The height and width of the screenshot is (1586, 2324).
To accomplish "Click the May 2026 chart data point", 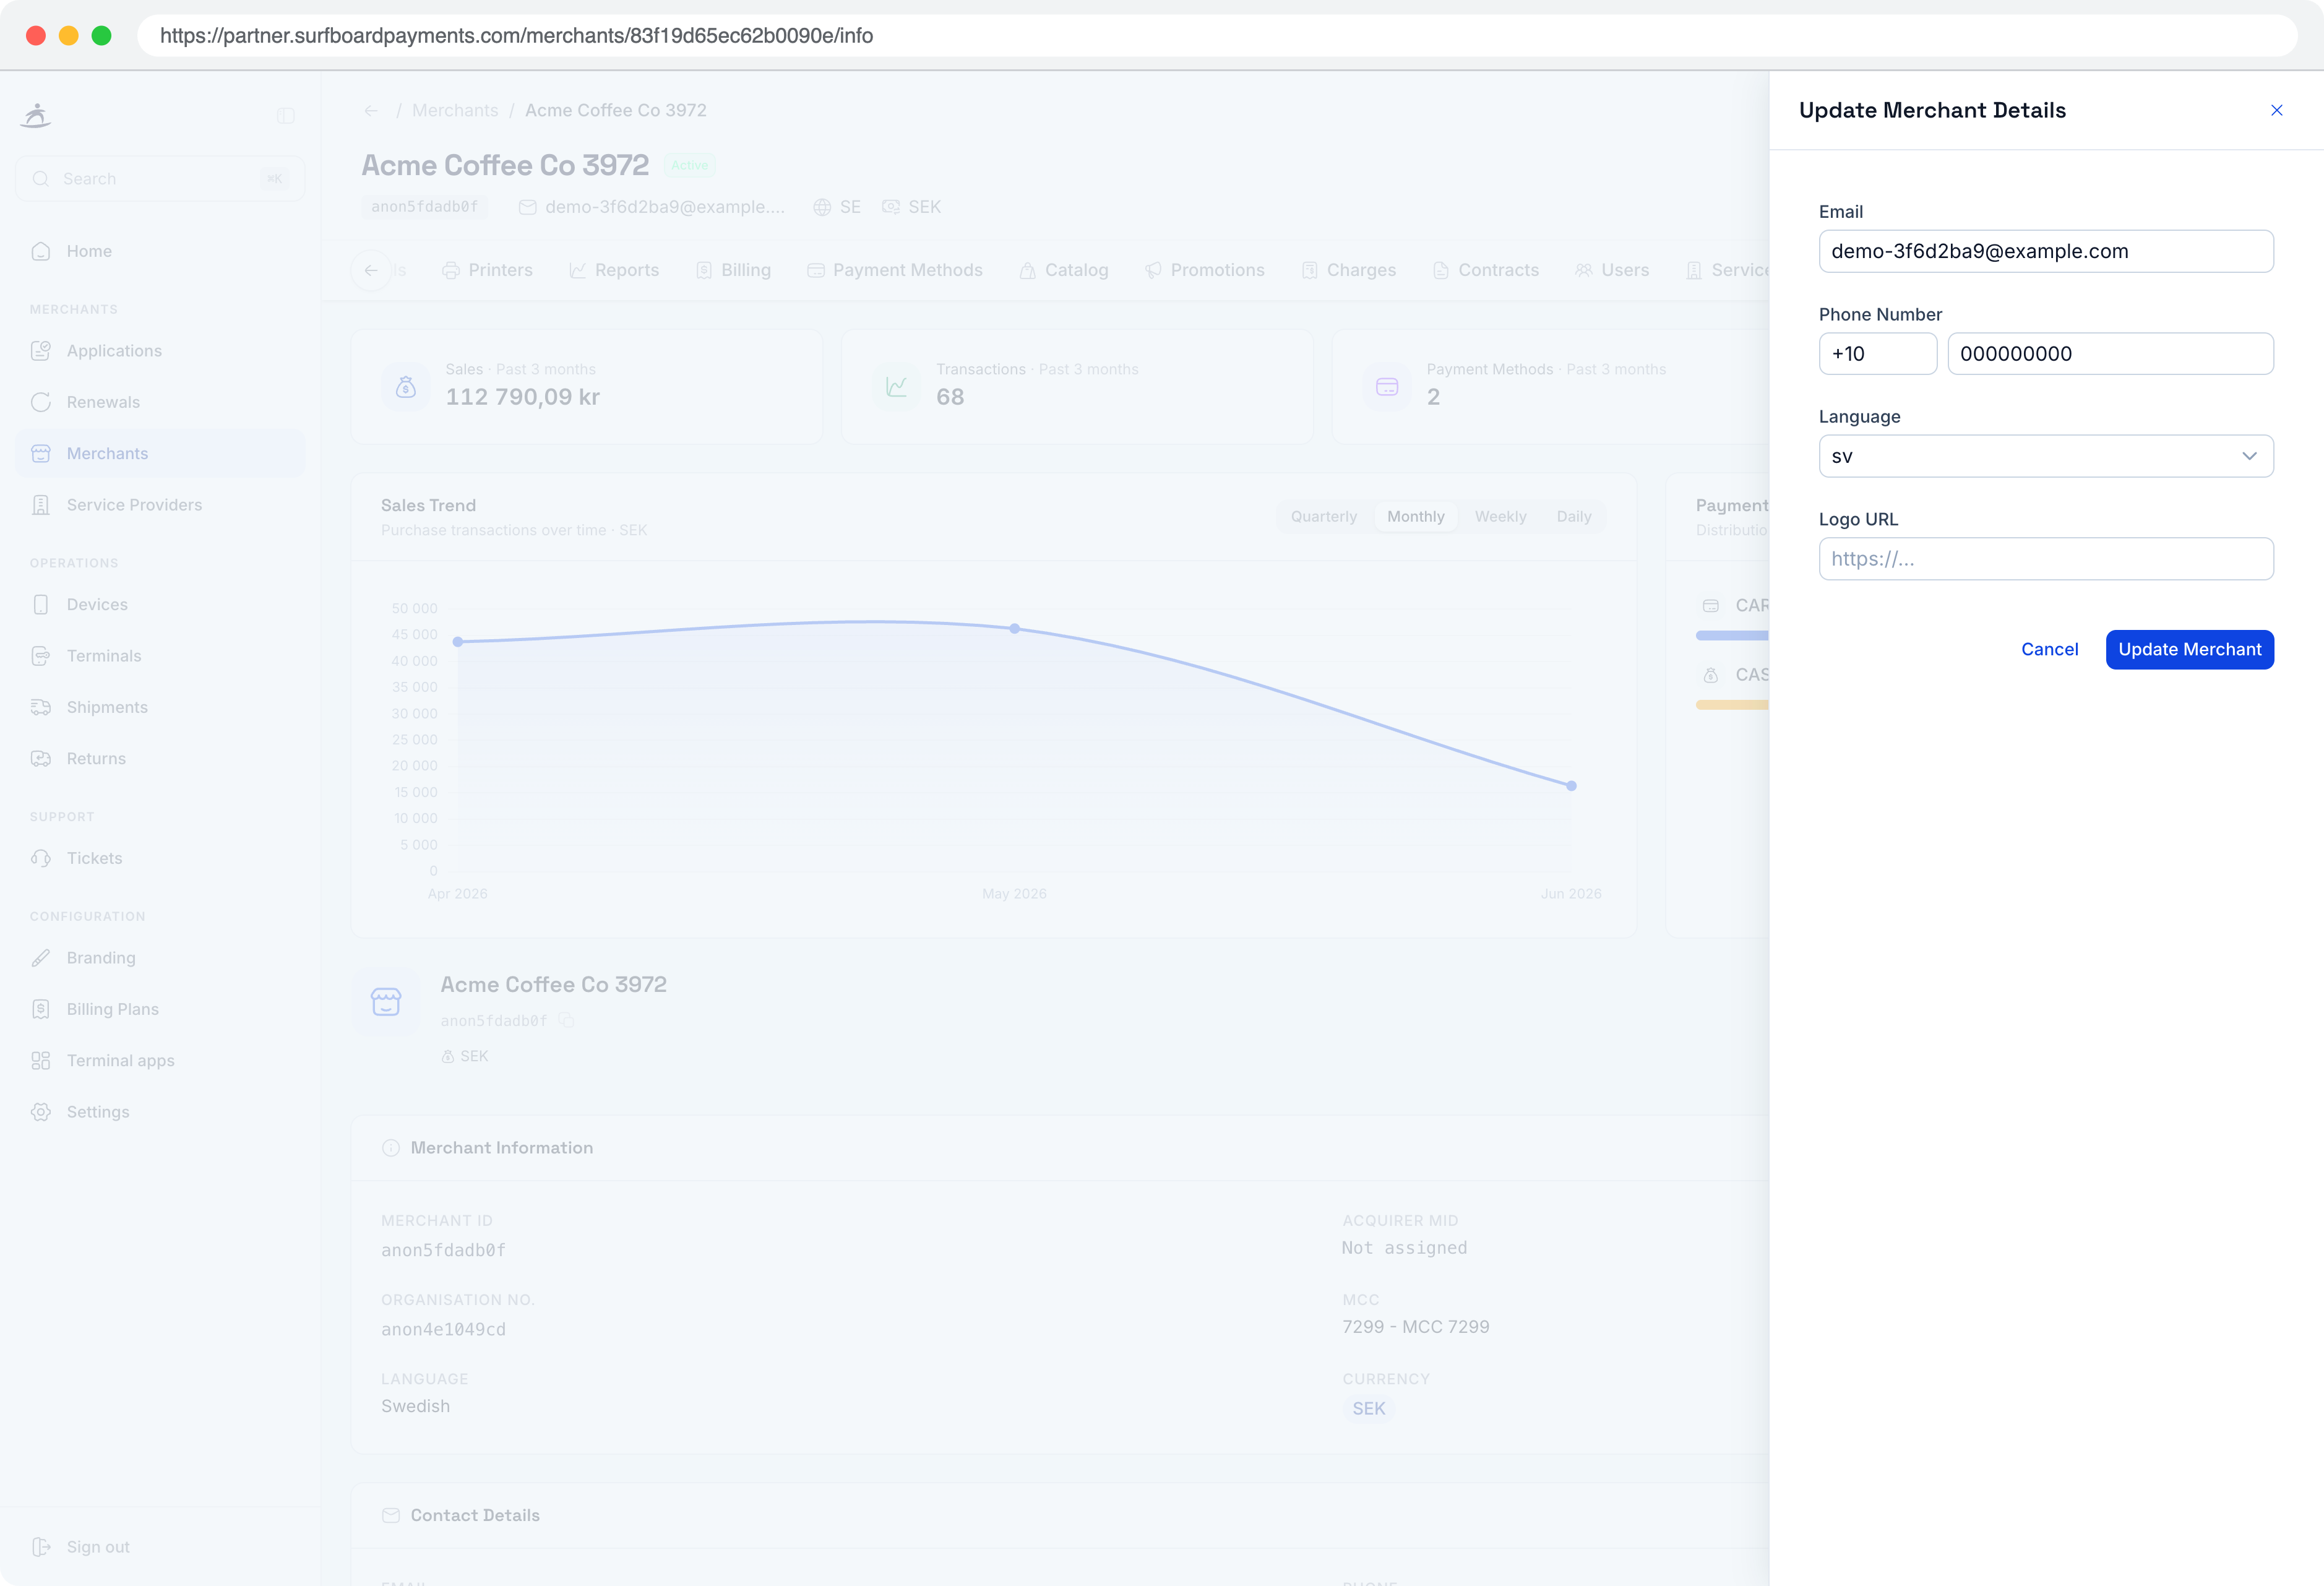I will tap(1015, 629).
